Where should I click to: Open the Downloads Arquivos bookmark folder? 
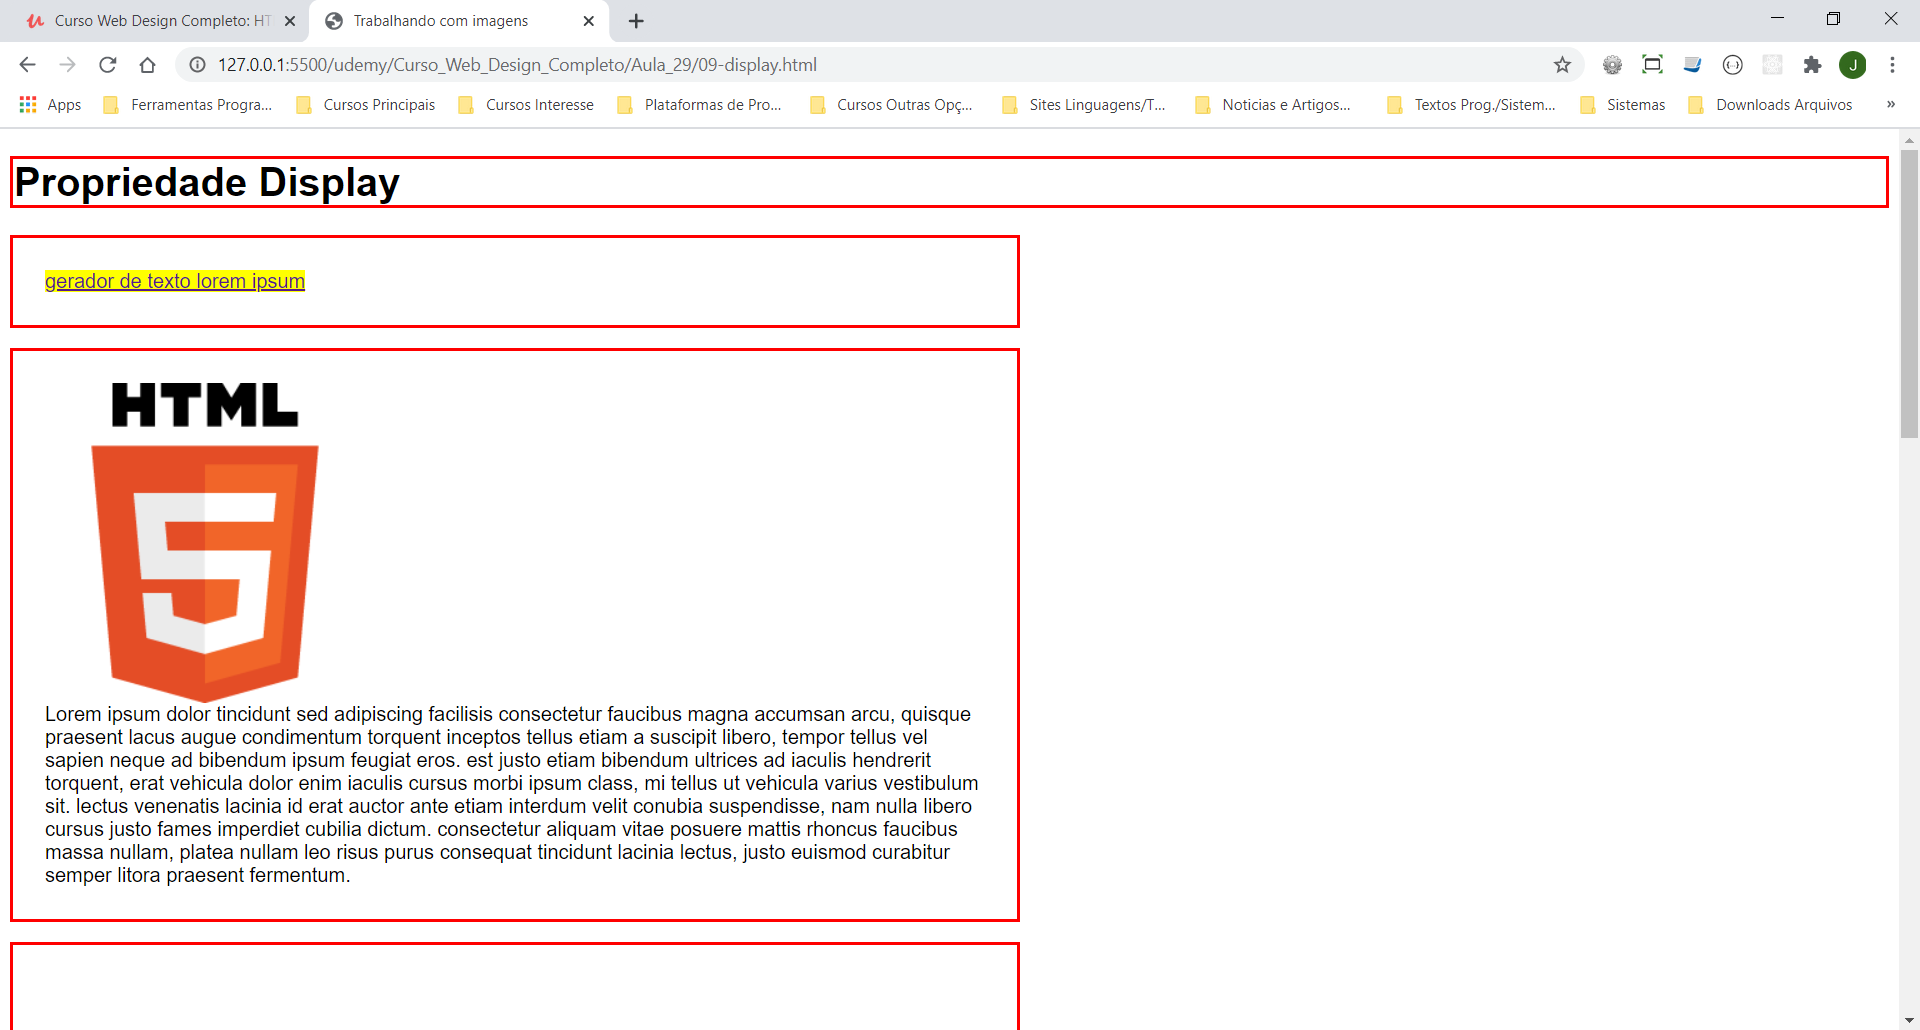(x=1770, y=105)
